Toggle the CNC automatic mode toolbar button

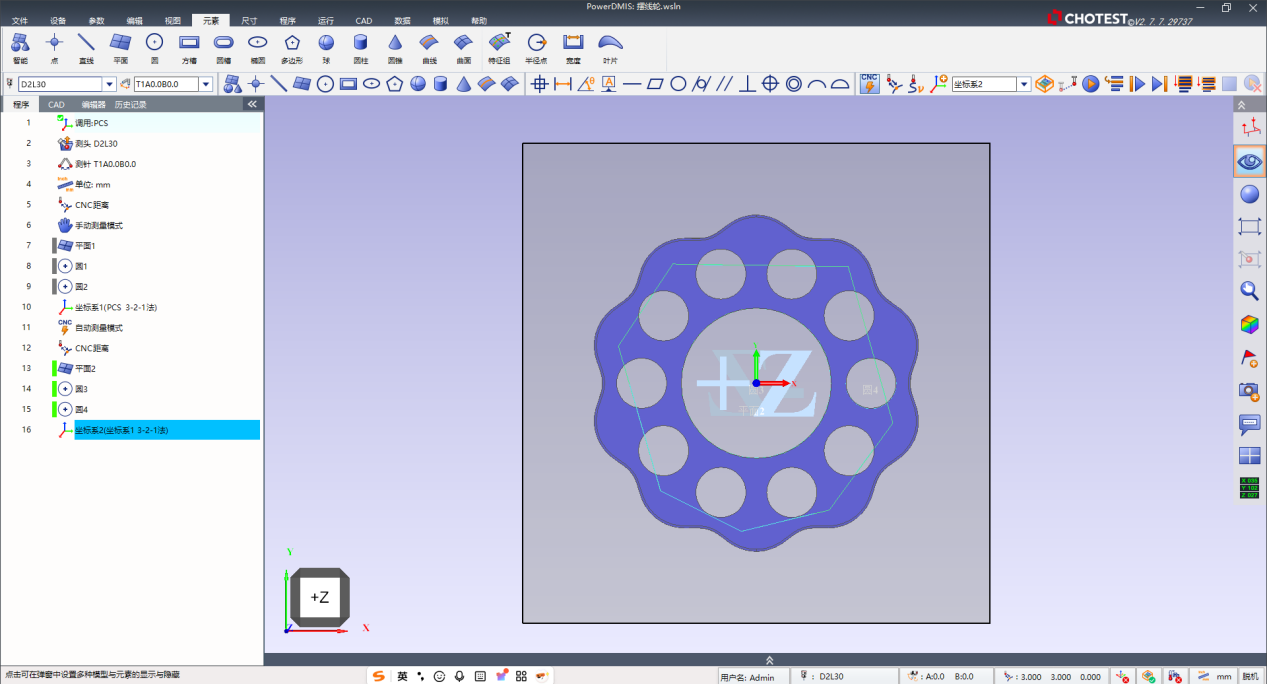[870, 84]
